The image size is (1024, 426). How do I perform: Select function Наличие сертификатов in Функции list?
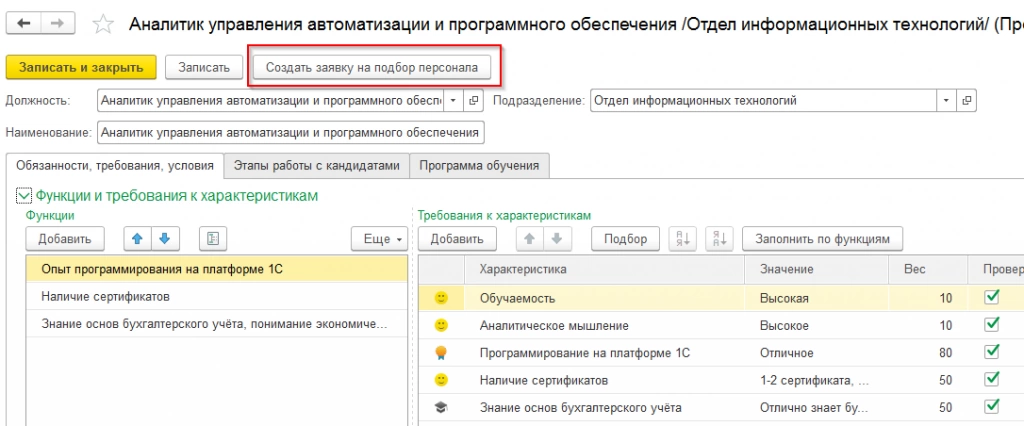[217, 296]
